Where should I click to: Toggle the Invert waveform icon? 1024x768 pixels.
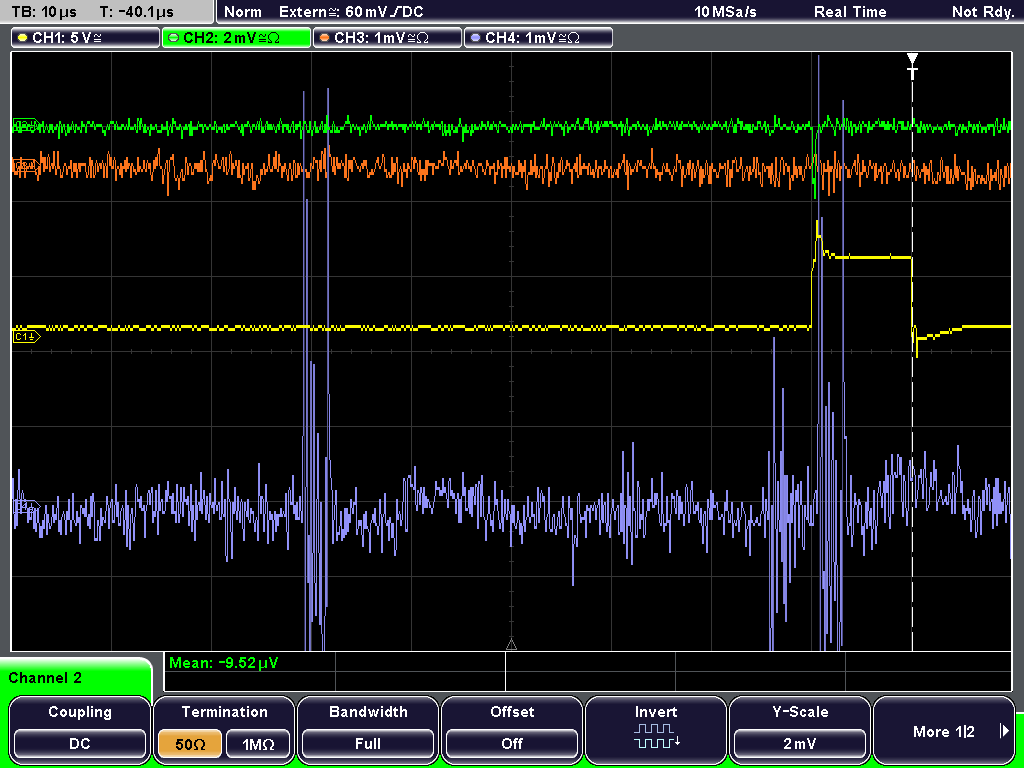pyautogui.click(x=656, y=735)
